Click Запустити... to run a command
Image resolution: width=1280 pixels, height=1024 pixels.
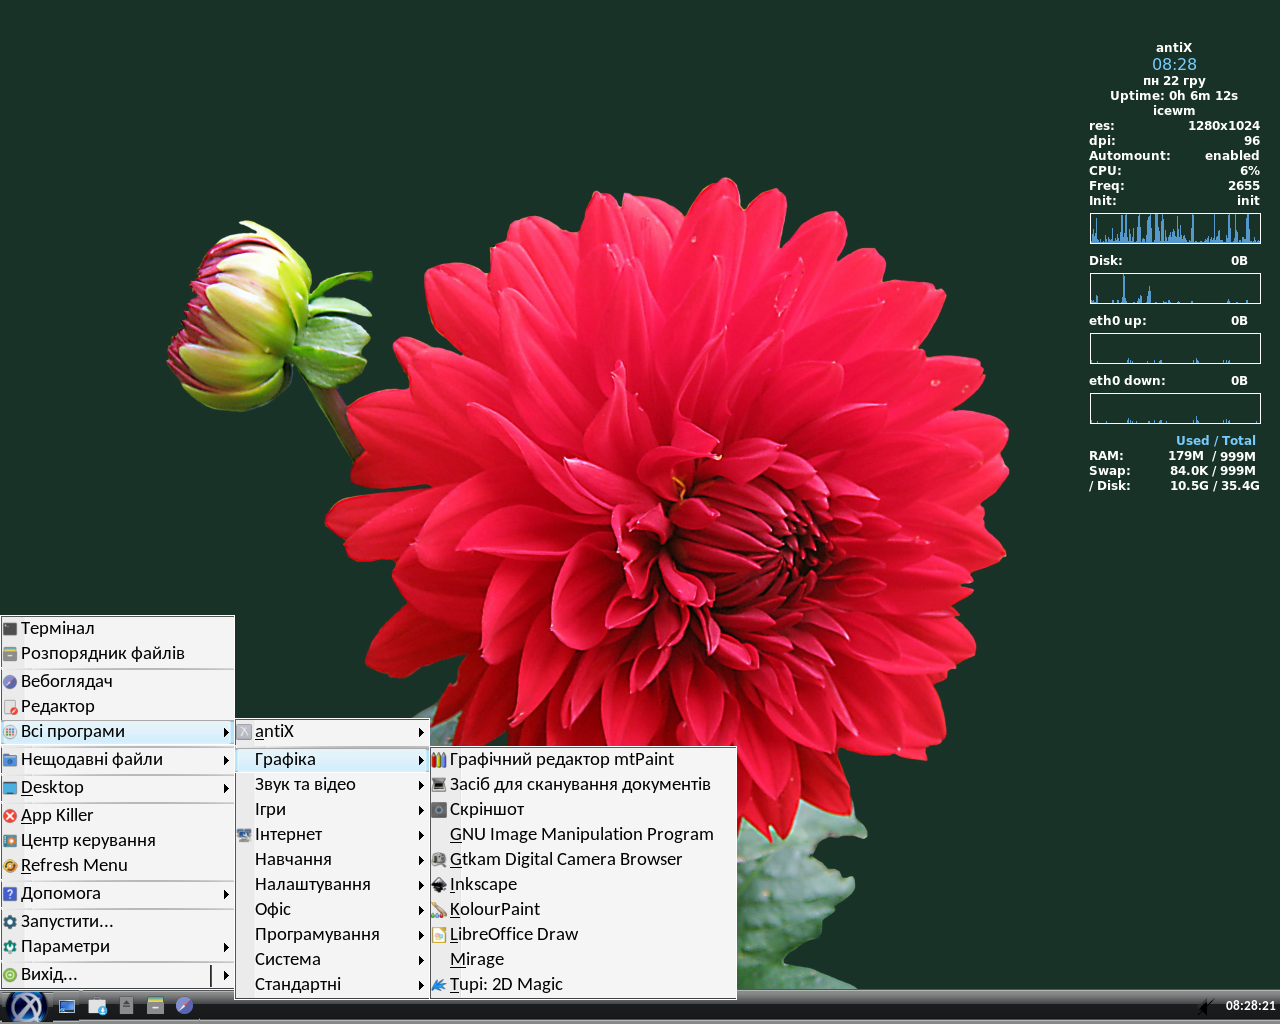67,922
